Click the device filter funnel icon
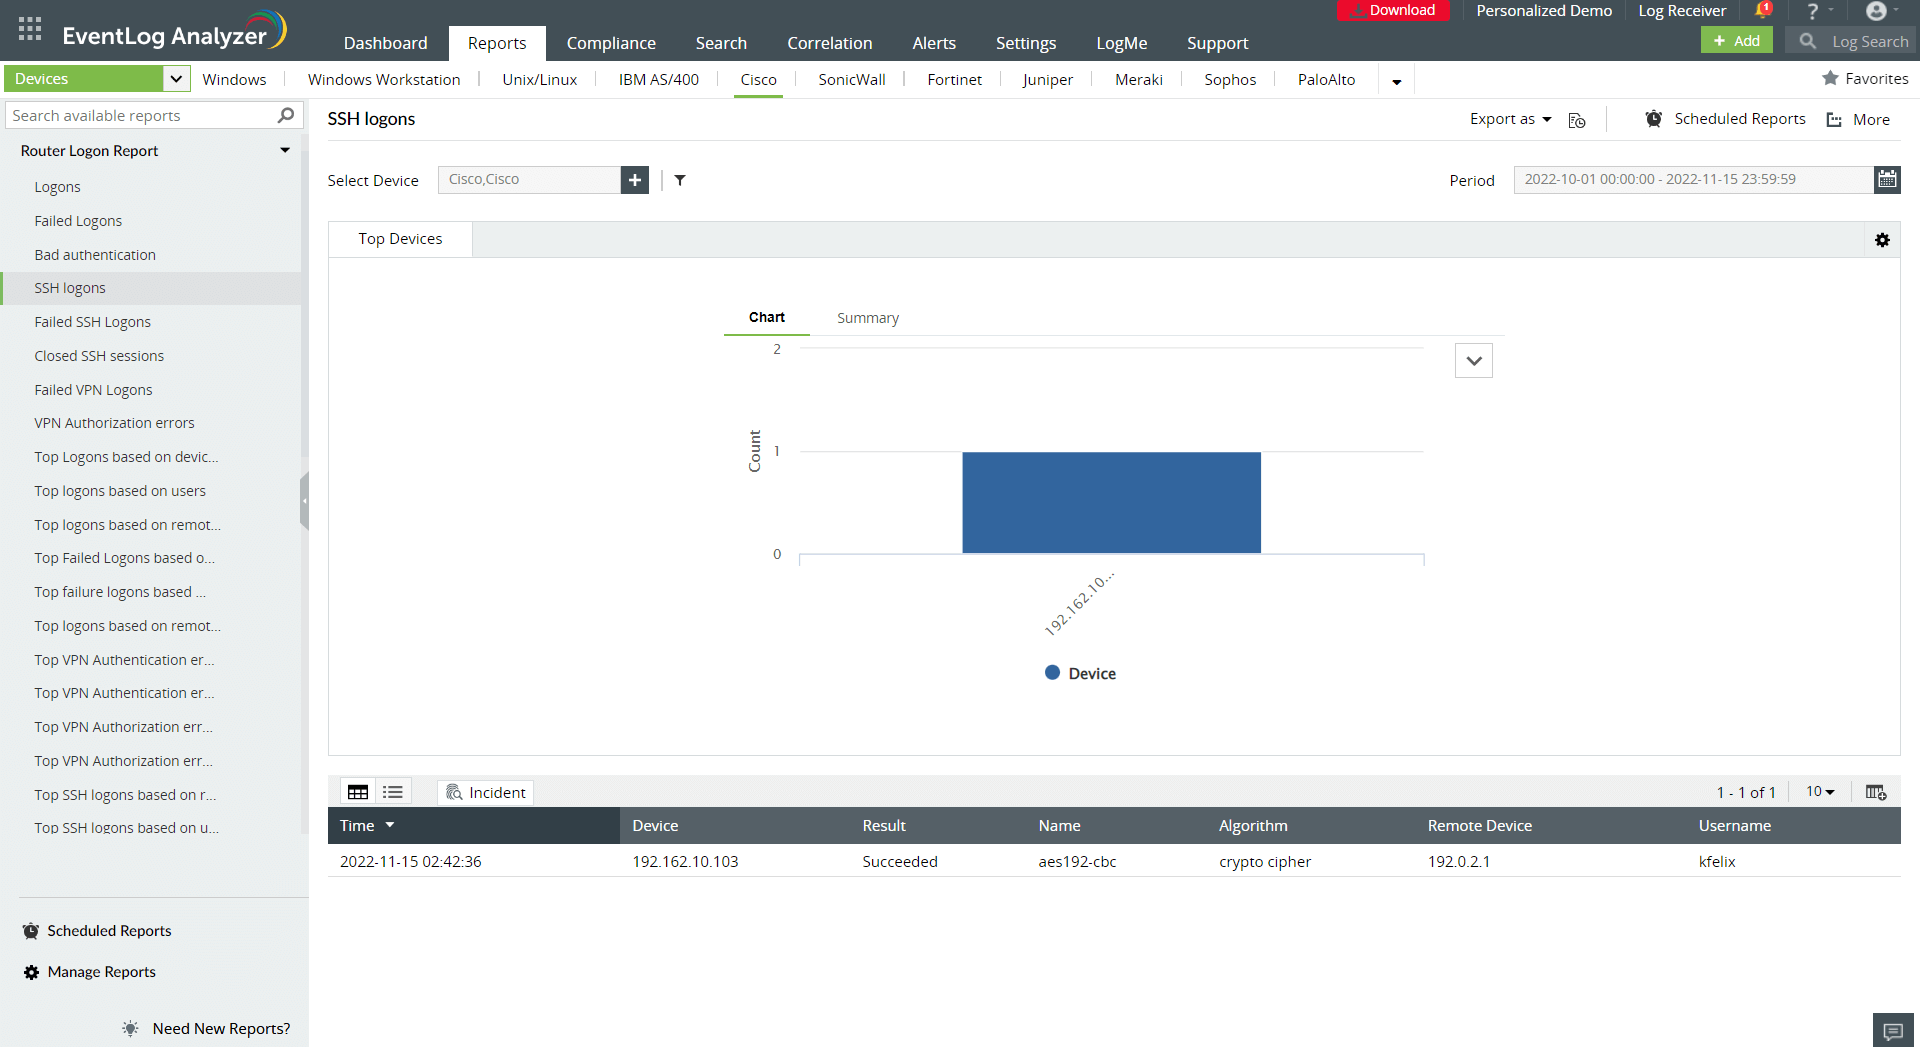This screenshot has width=1920, height=1047. pos(680,180)
